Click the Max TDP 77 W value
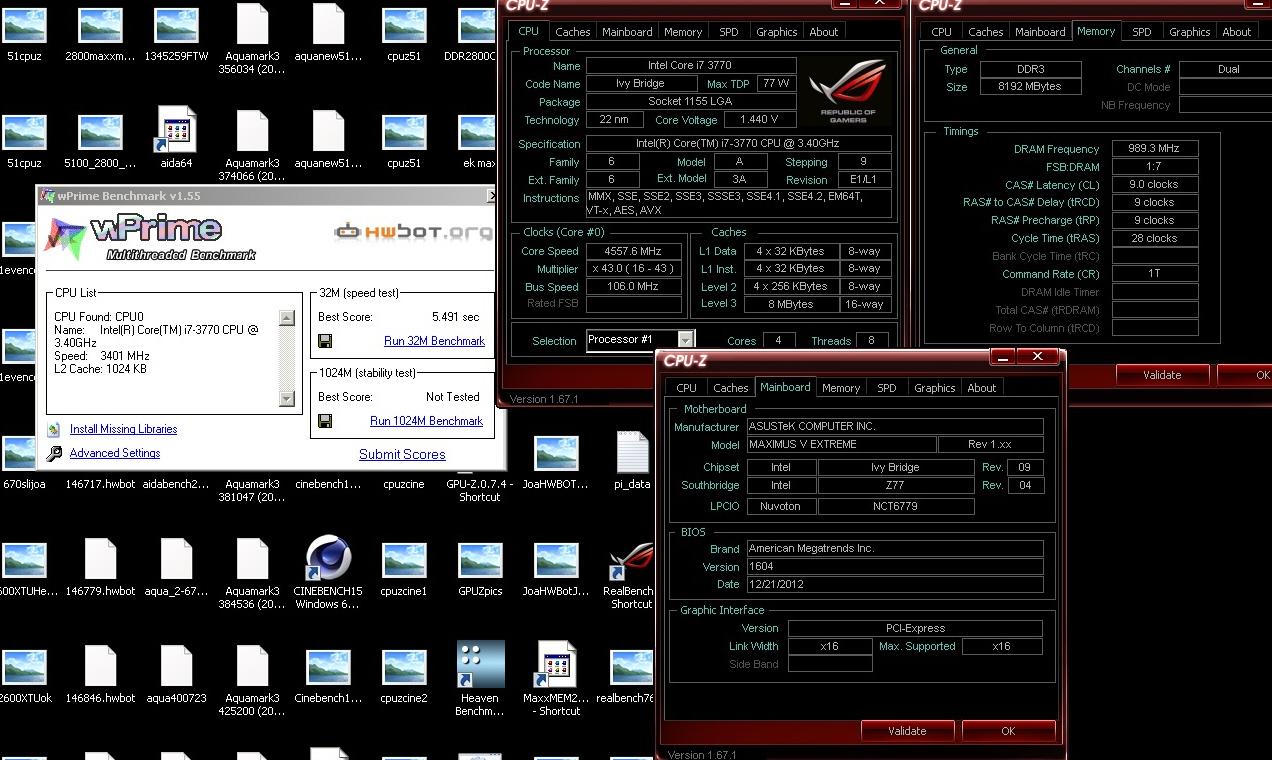Screen dimensions: 1272x760 [775, 84]
